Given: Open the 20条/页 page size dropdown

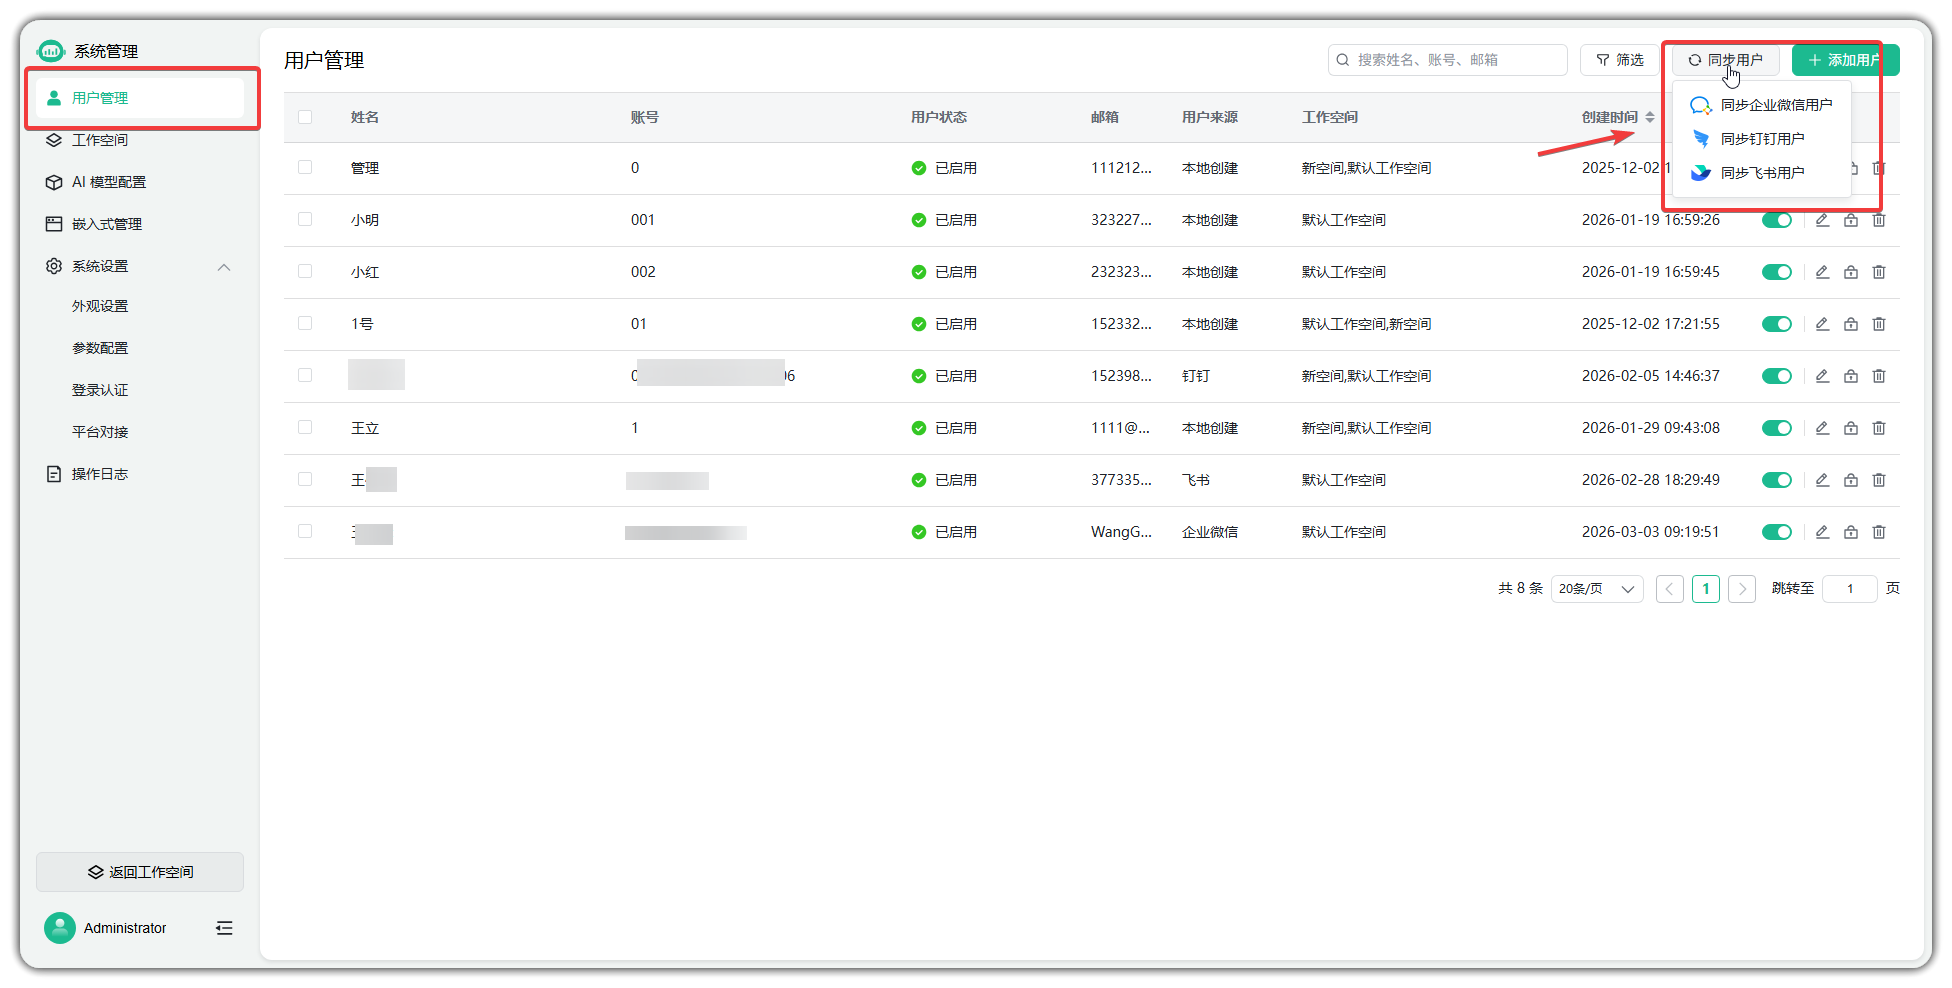Looking at the screenshot, I should tap(1596, 589).
